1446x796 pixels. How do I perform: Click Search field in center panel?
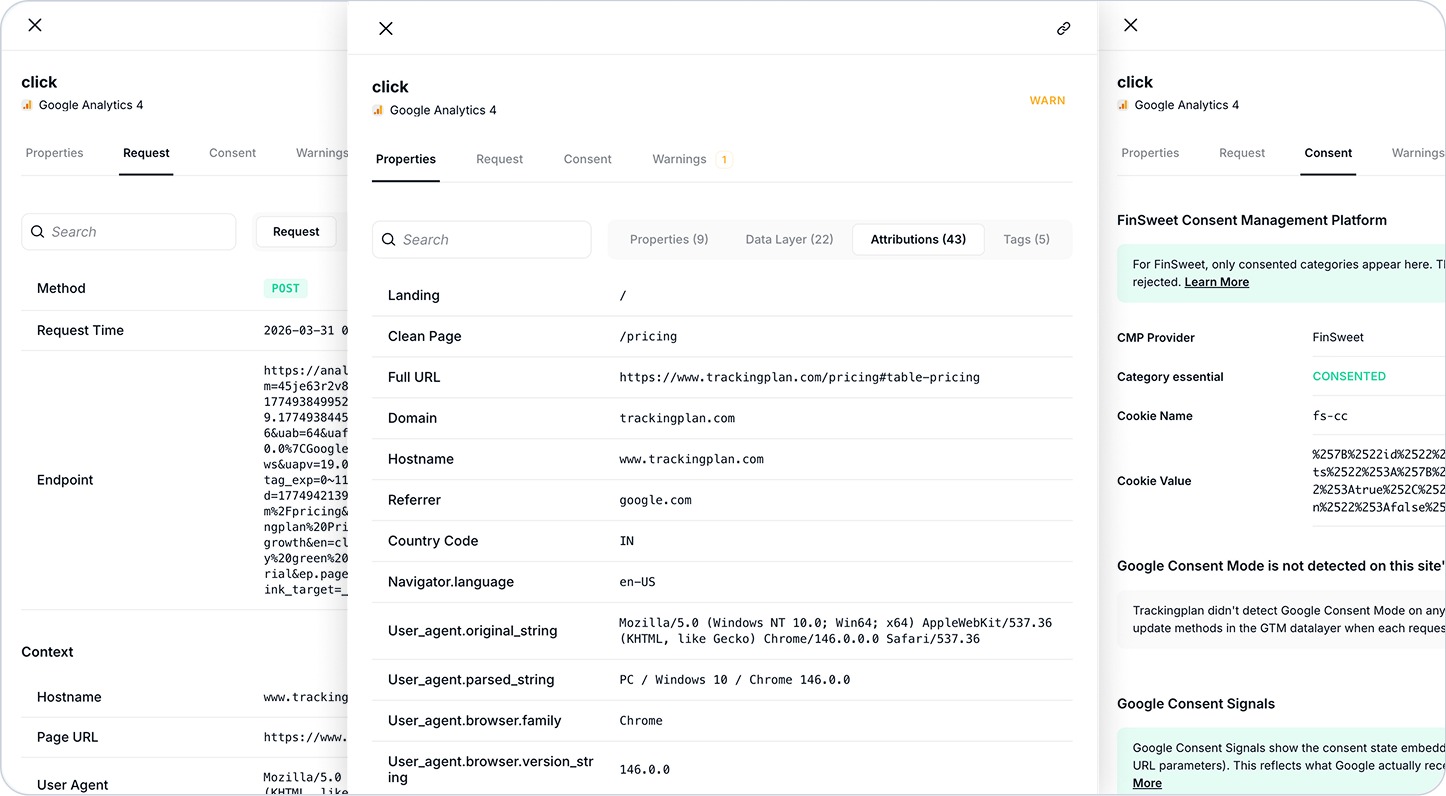point(482,240)
